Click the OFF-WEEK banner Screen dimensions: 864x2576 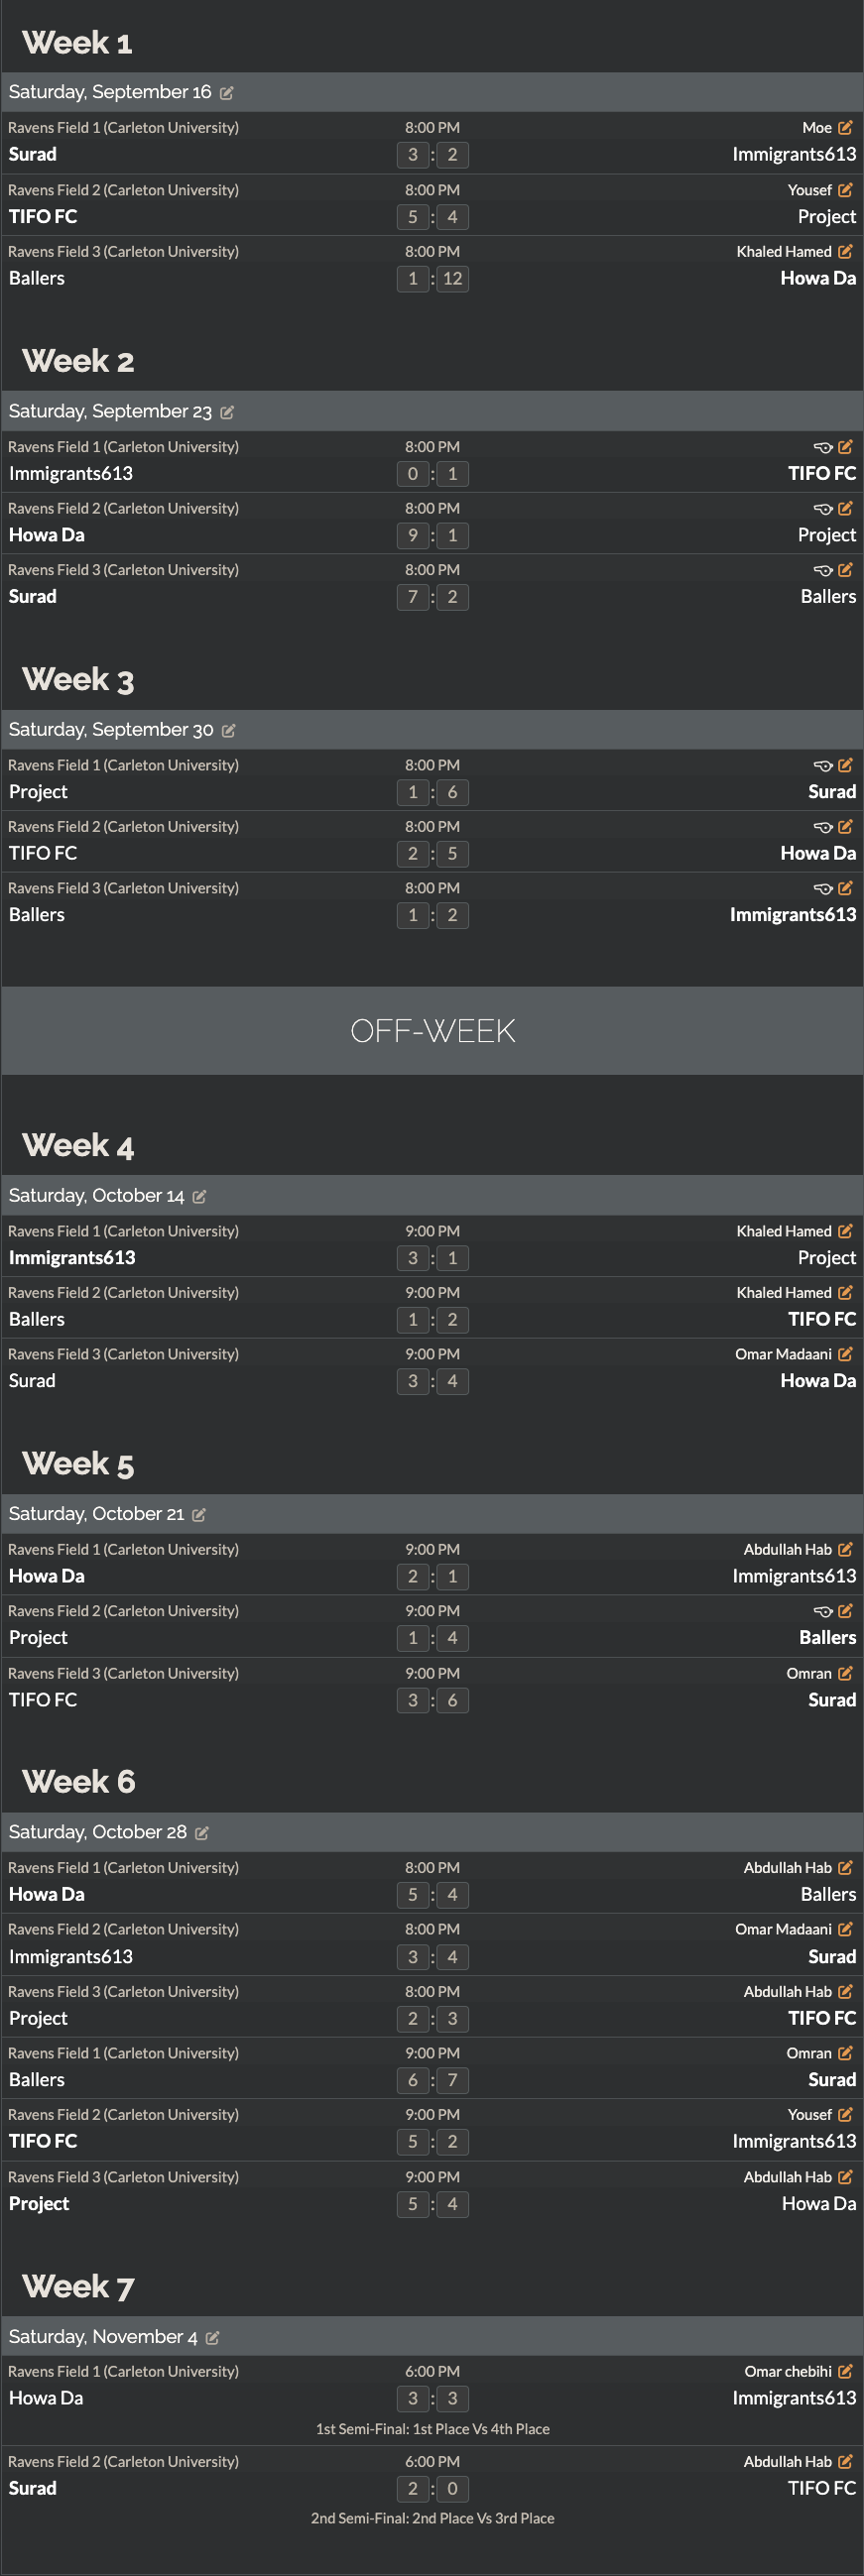[432, 1031]
